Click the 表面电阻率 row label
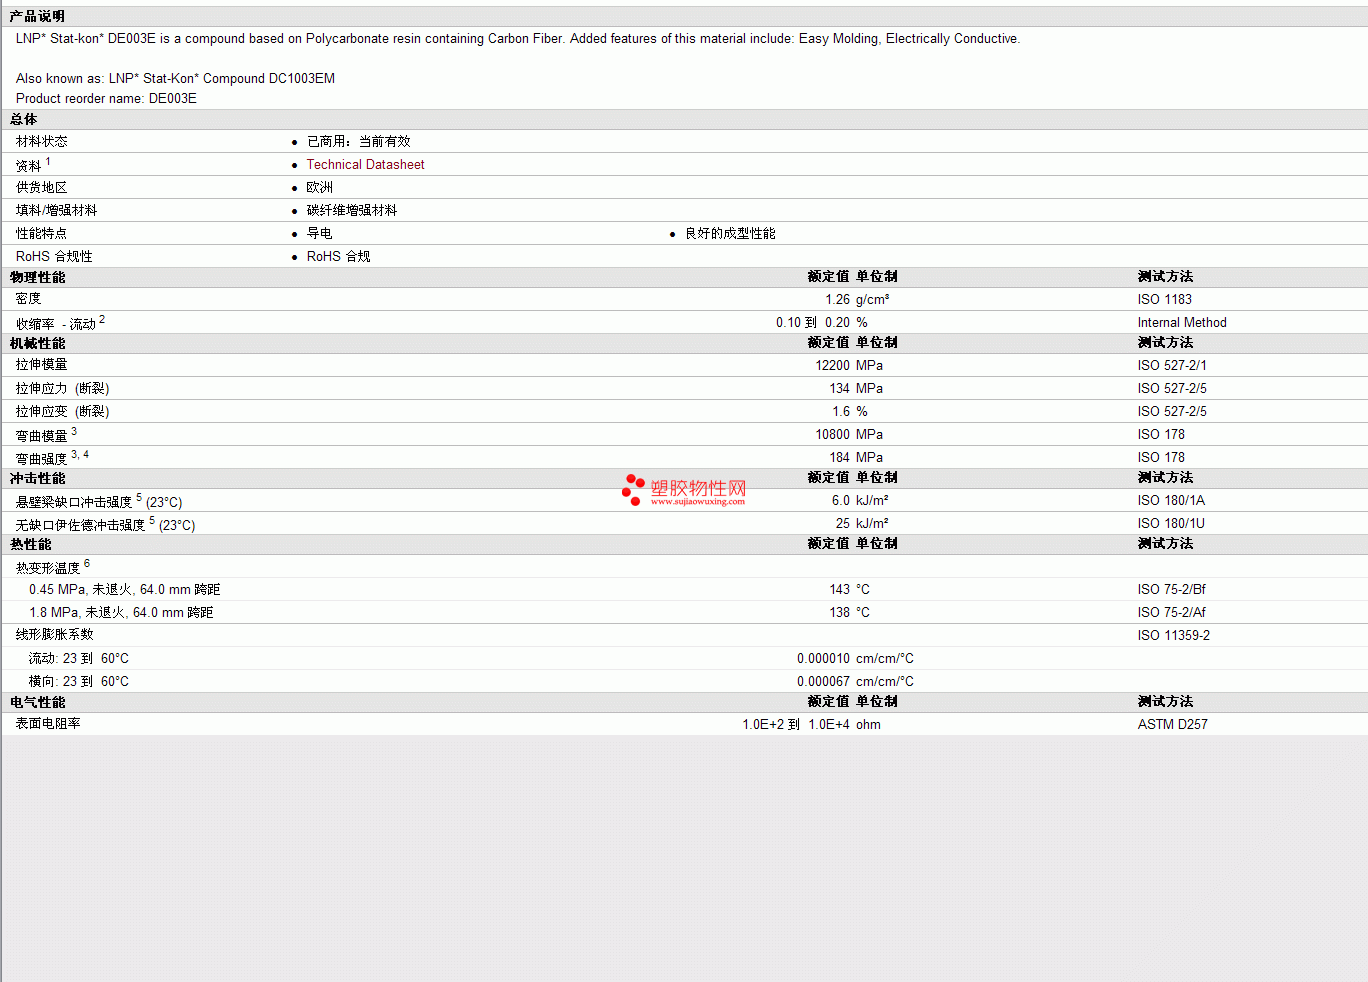Viewport: 1368px width, 982px height. click(x=48, y=724)
